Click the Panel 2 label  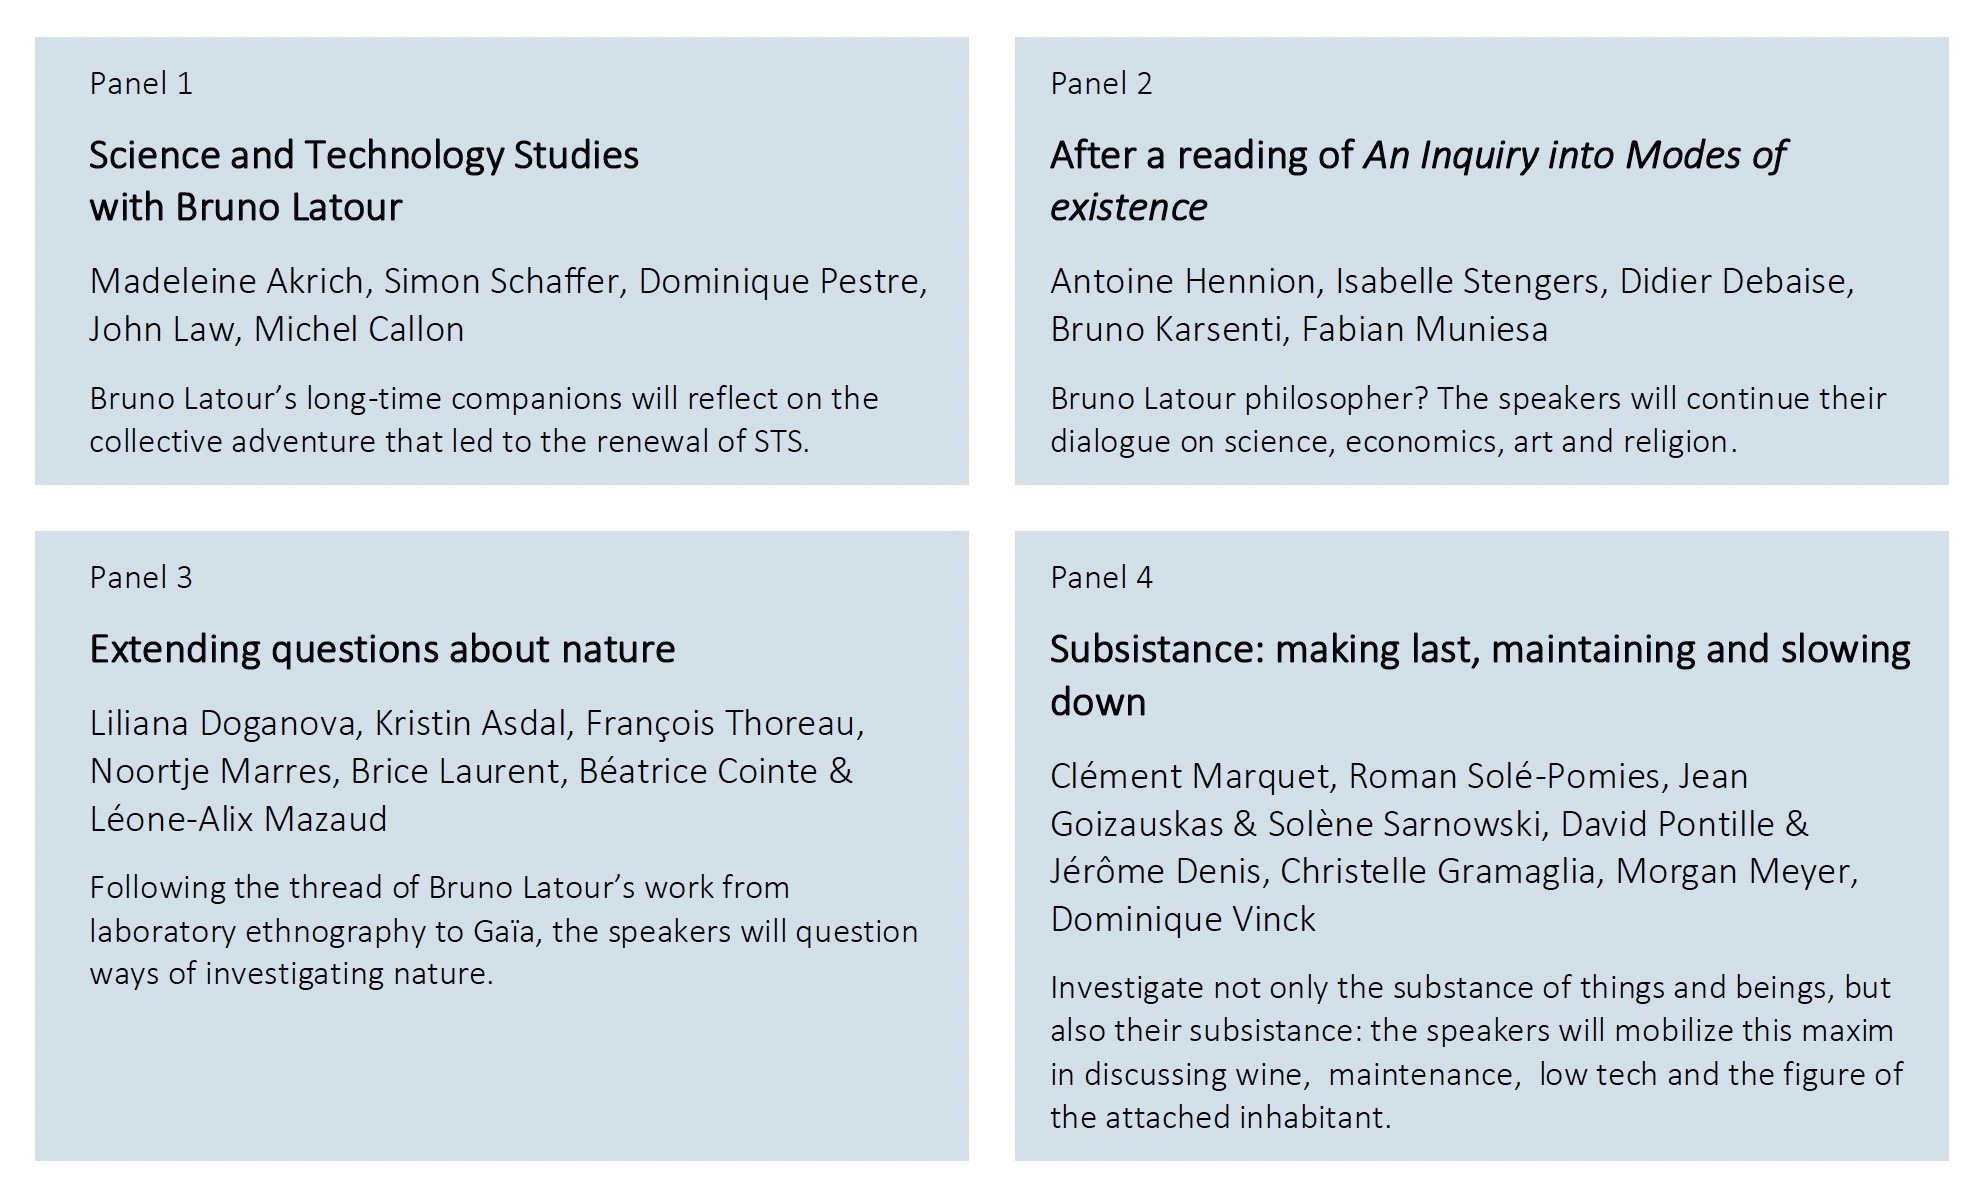coord(1101,83)
